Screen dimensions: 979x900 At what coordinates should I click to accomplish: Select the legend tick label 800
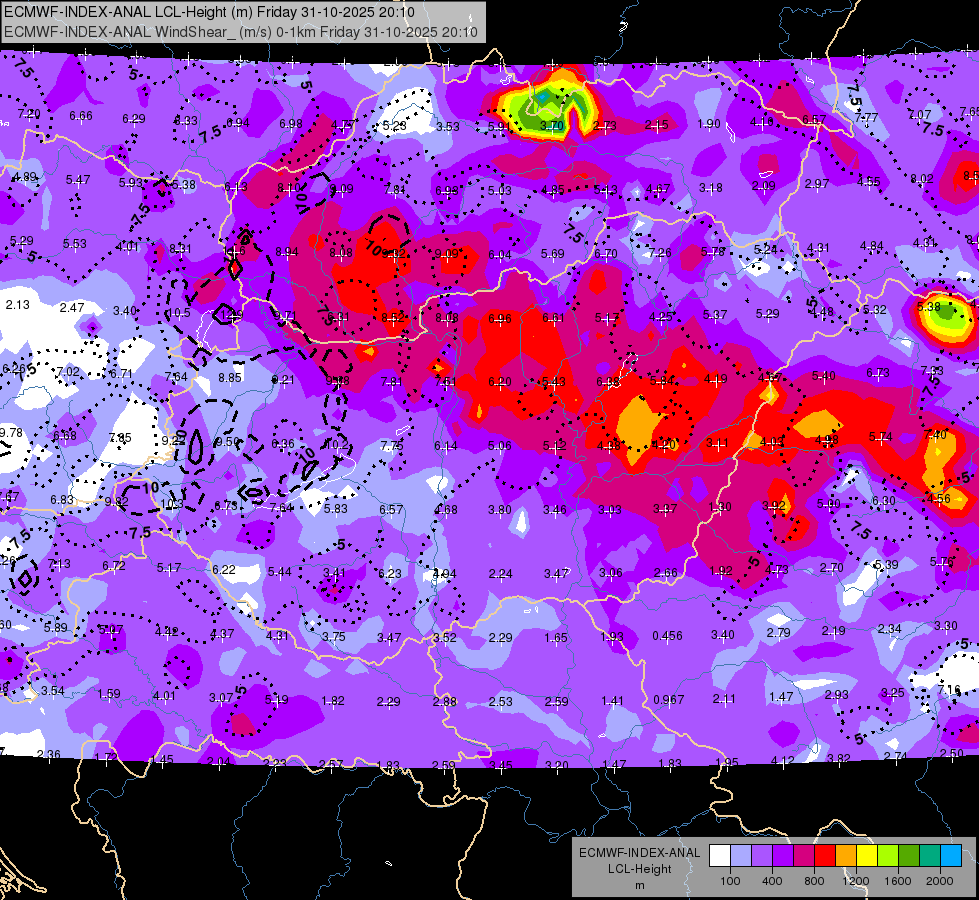click(x=814, y=881)
